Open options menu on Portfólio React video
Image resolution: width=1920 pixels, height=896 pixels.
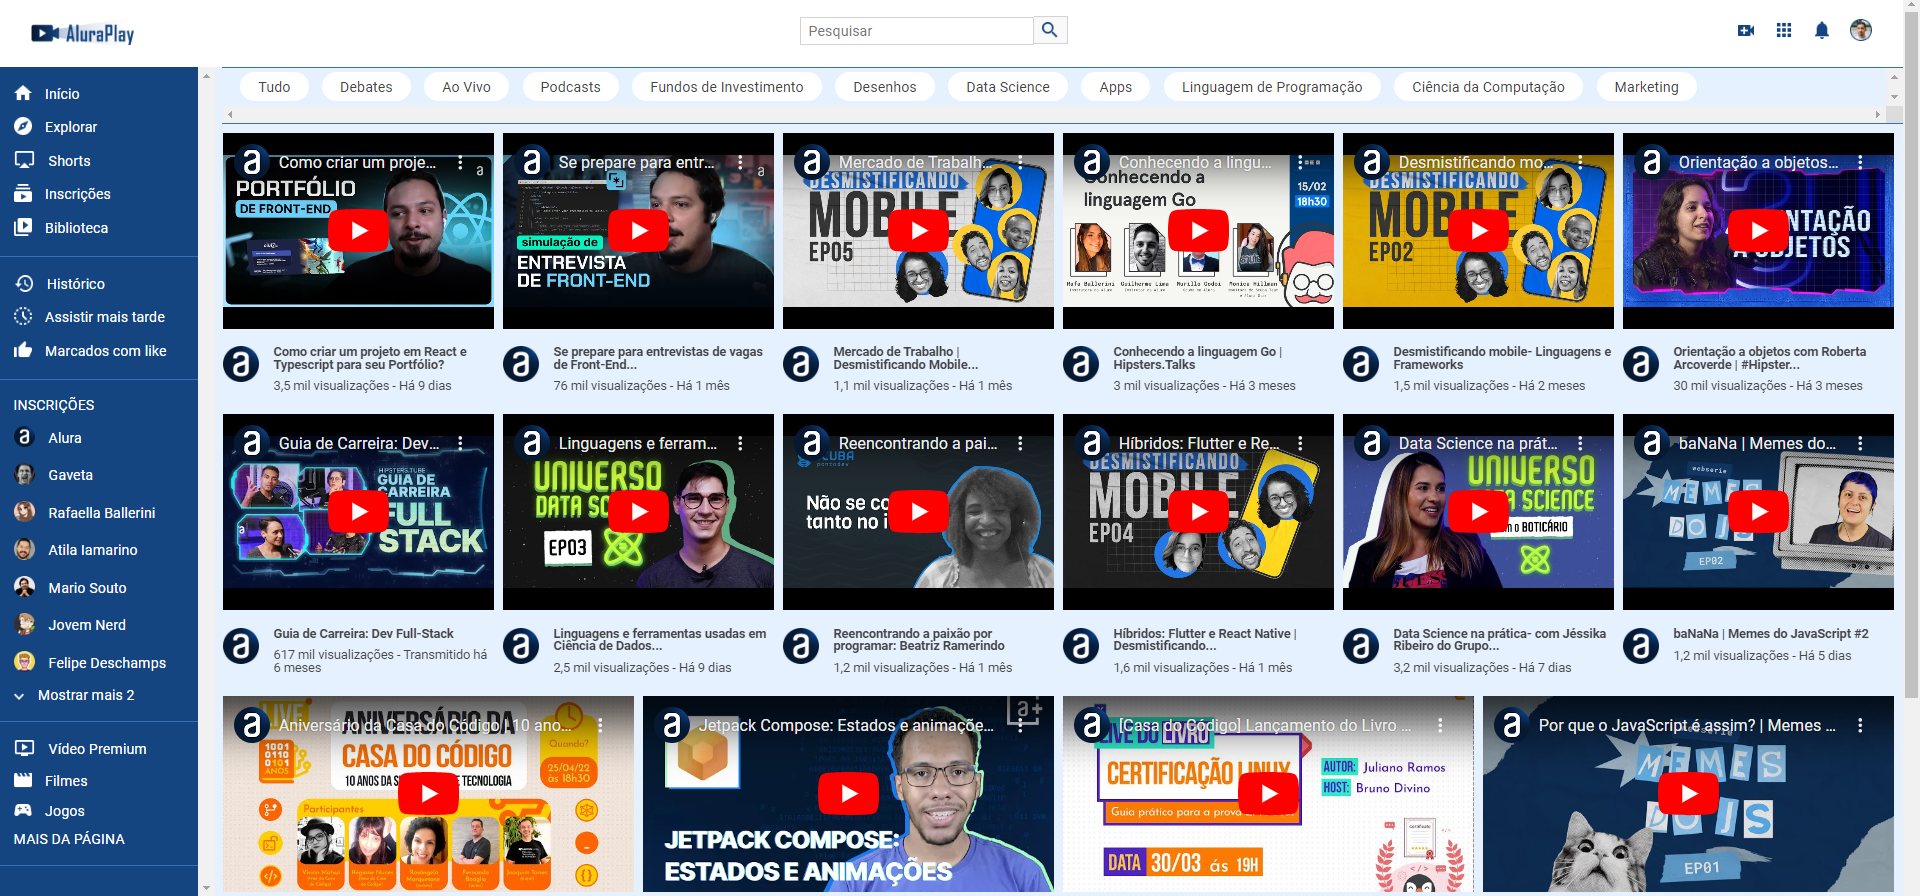(460, 162)
